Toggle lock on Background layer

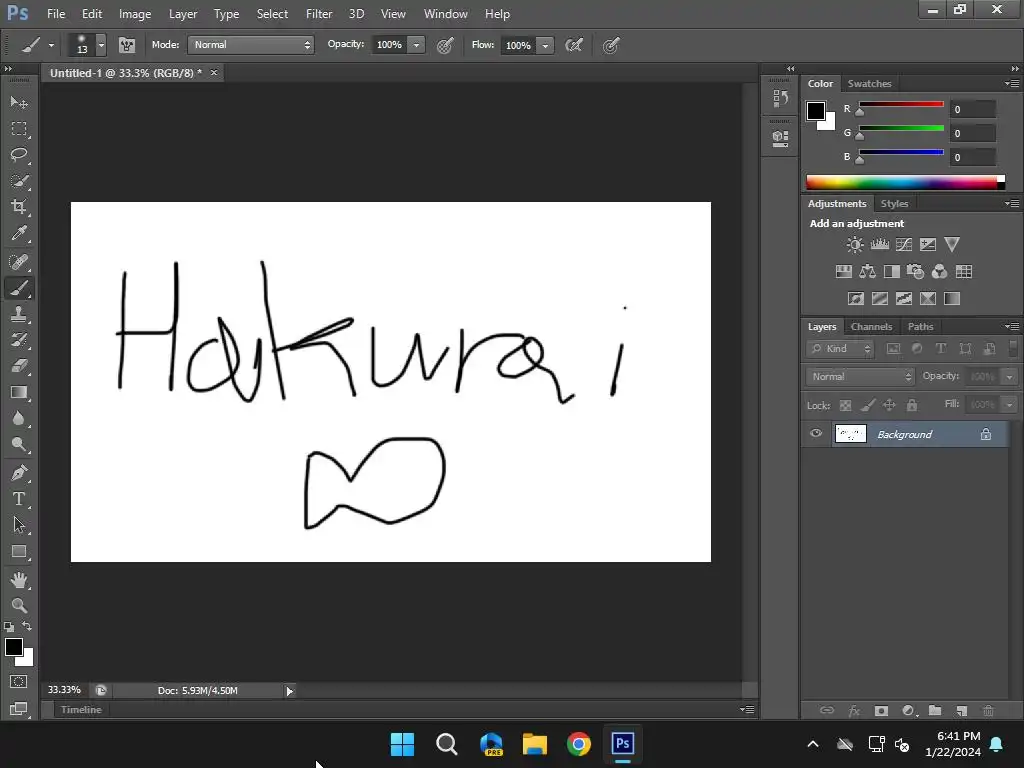click(x=985, y=434)
